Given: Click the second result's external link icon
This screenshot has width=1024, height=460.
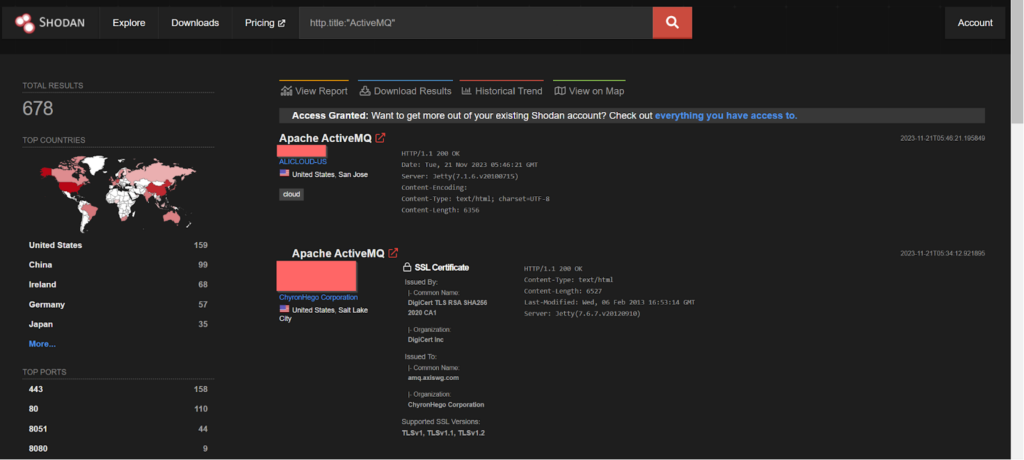Looking at the screenshot, I should (393, 253).
